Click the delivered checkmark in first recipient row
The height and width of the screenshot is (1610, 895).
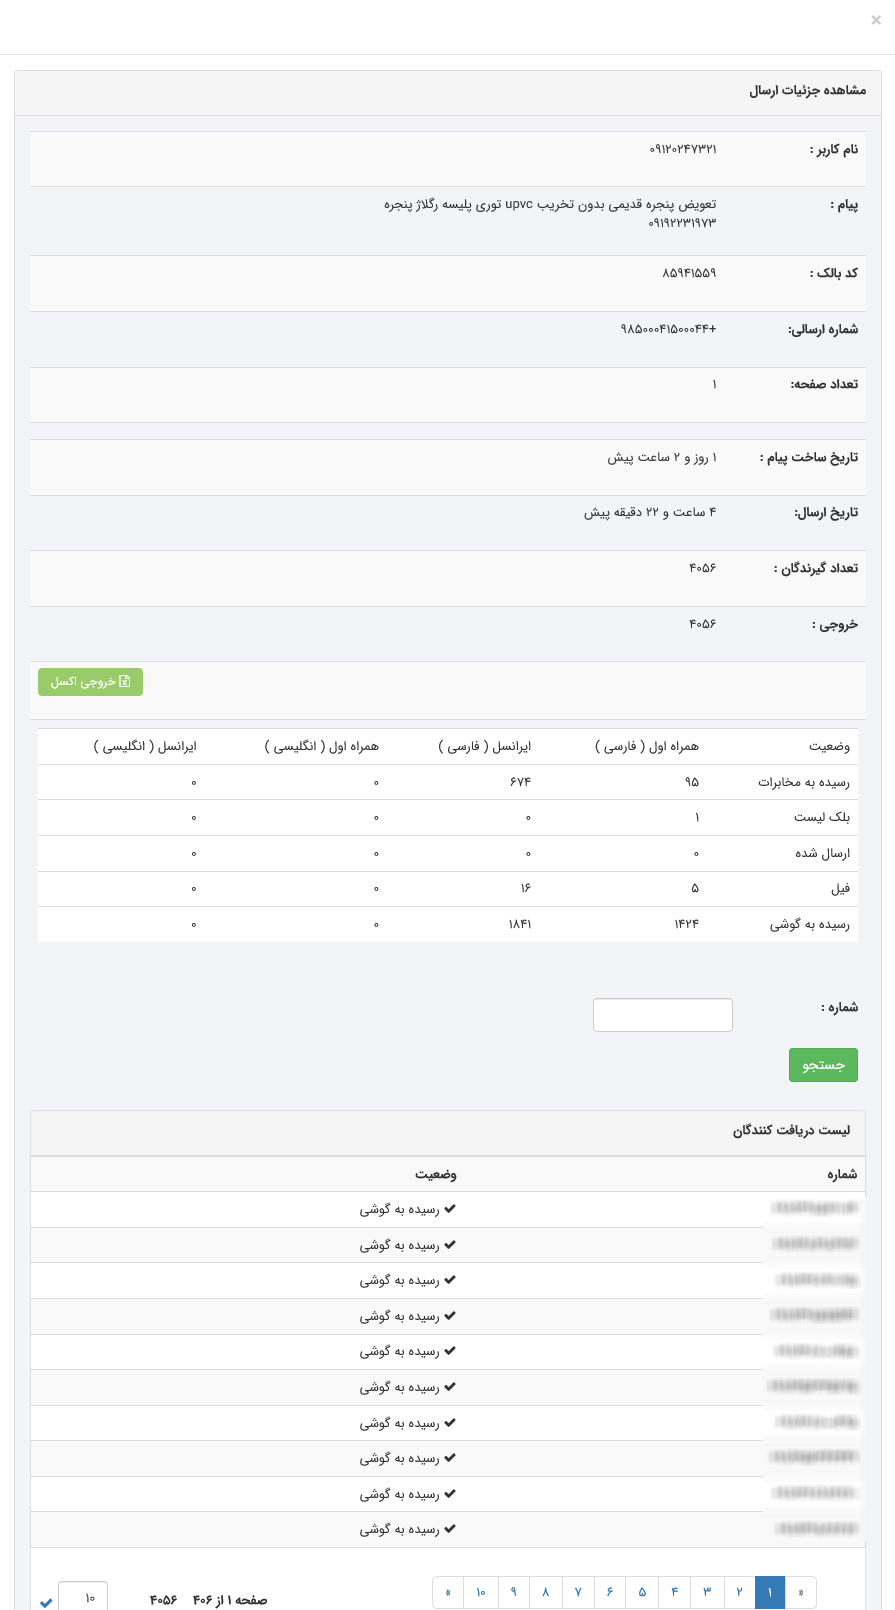[450, 1209]
